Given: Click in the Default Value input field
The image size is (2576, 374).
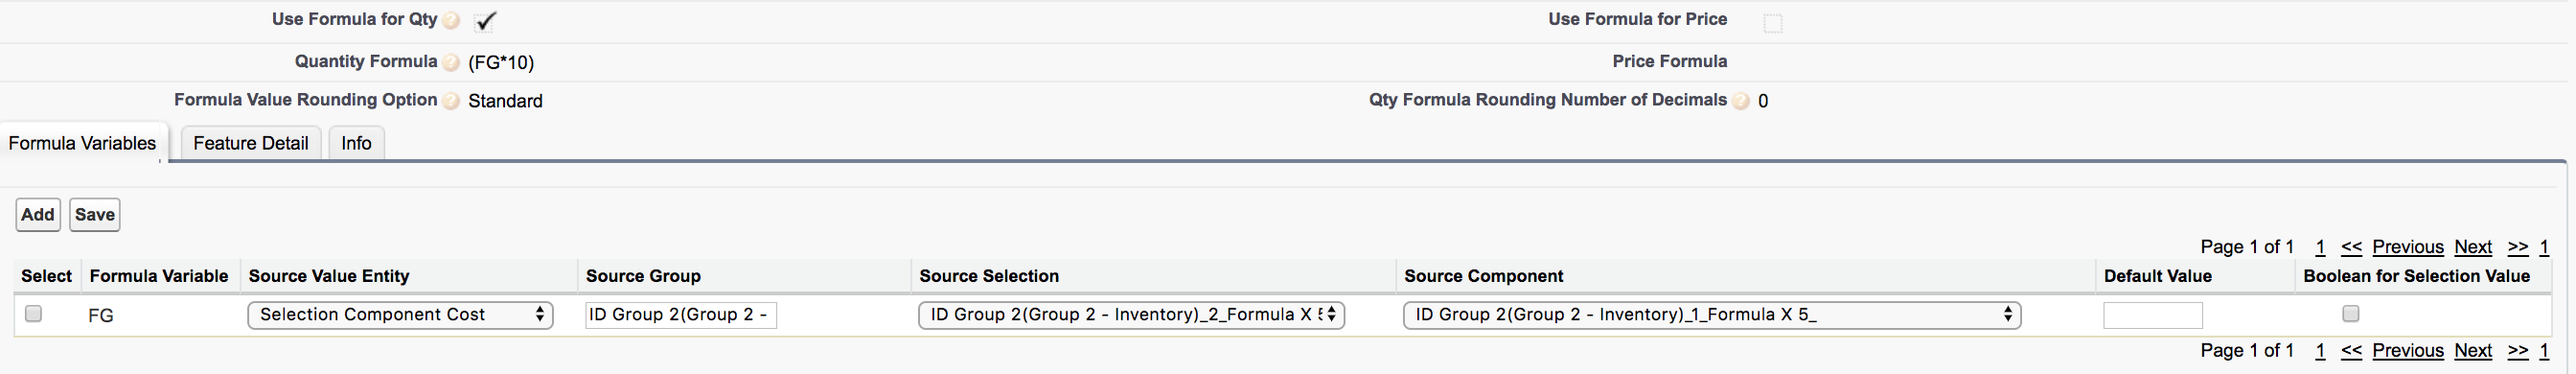Looking at the screenshot, I should 2153,316.
